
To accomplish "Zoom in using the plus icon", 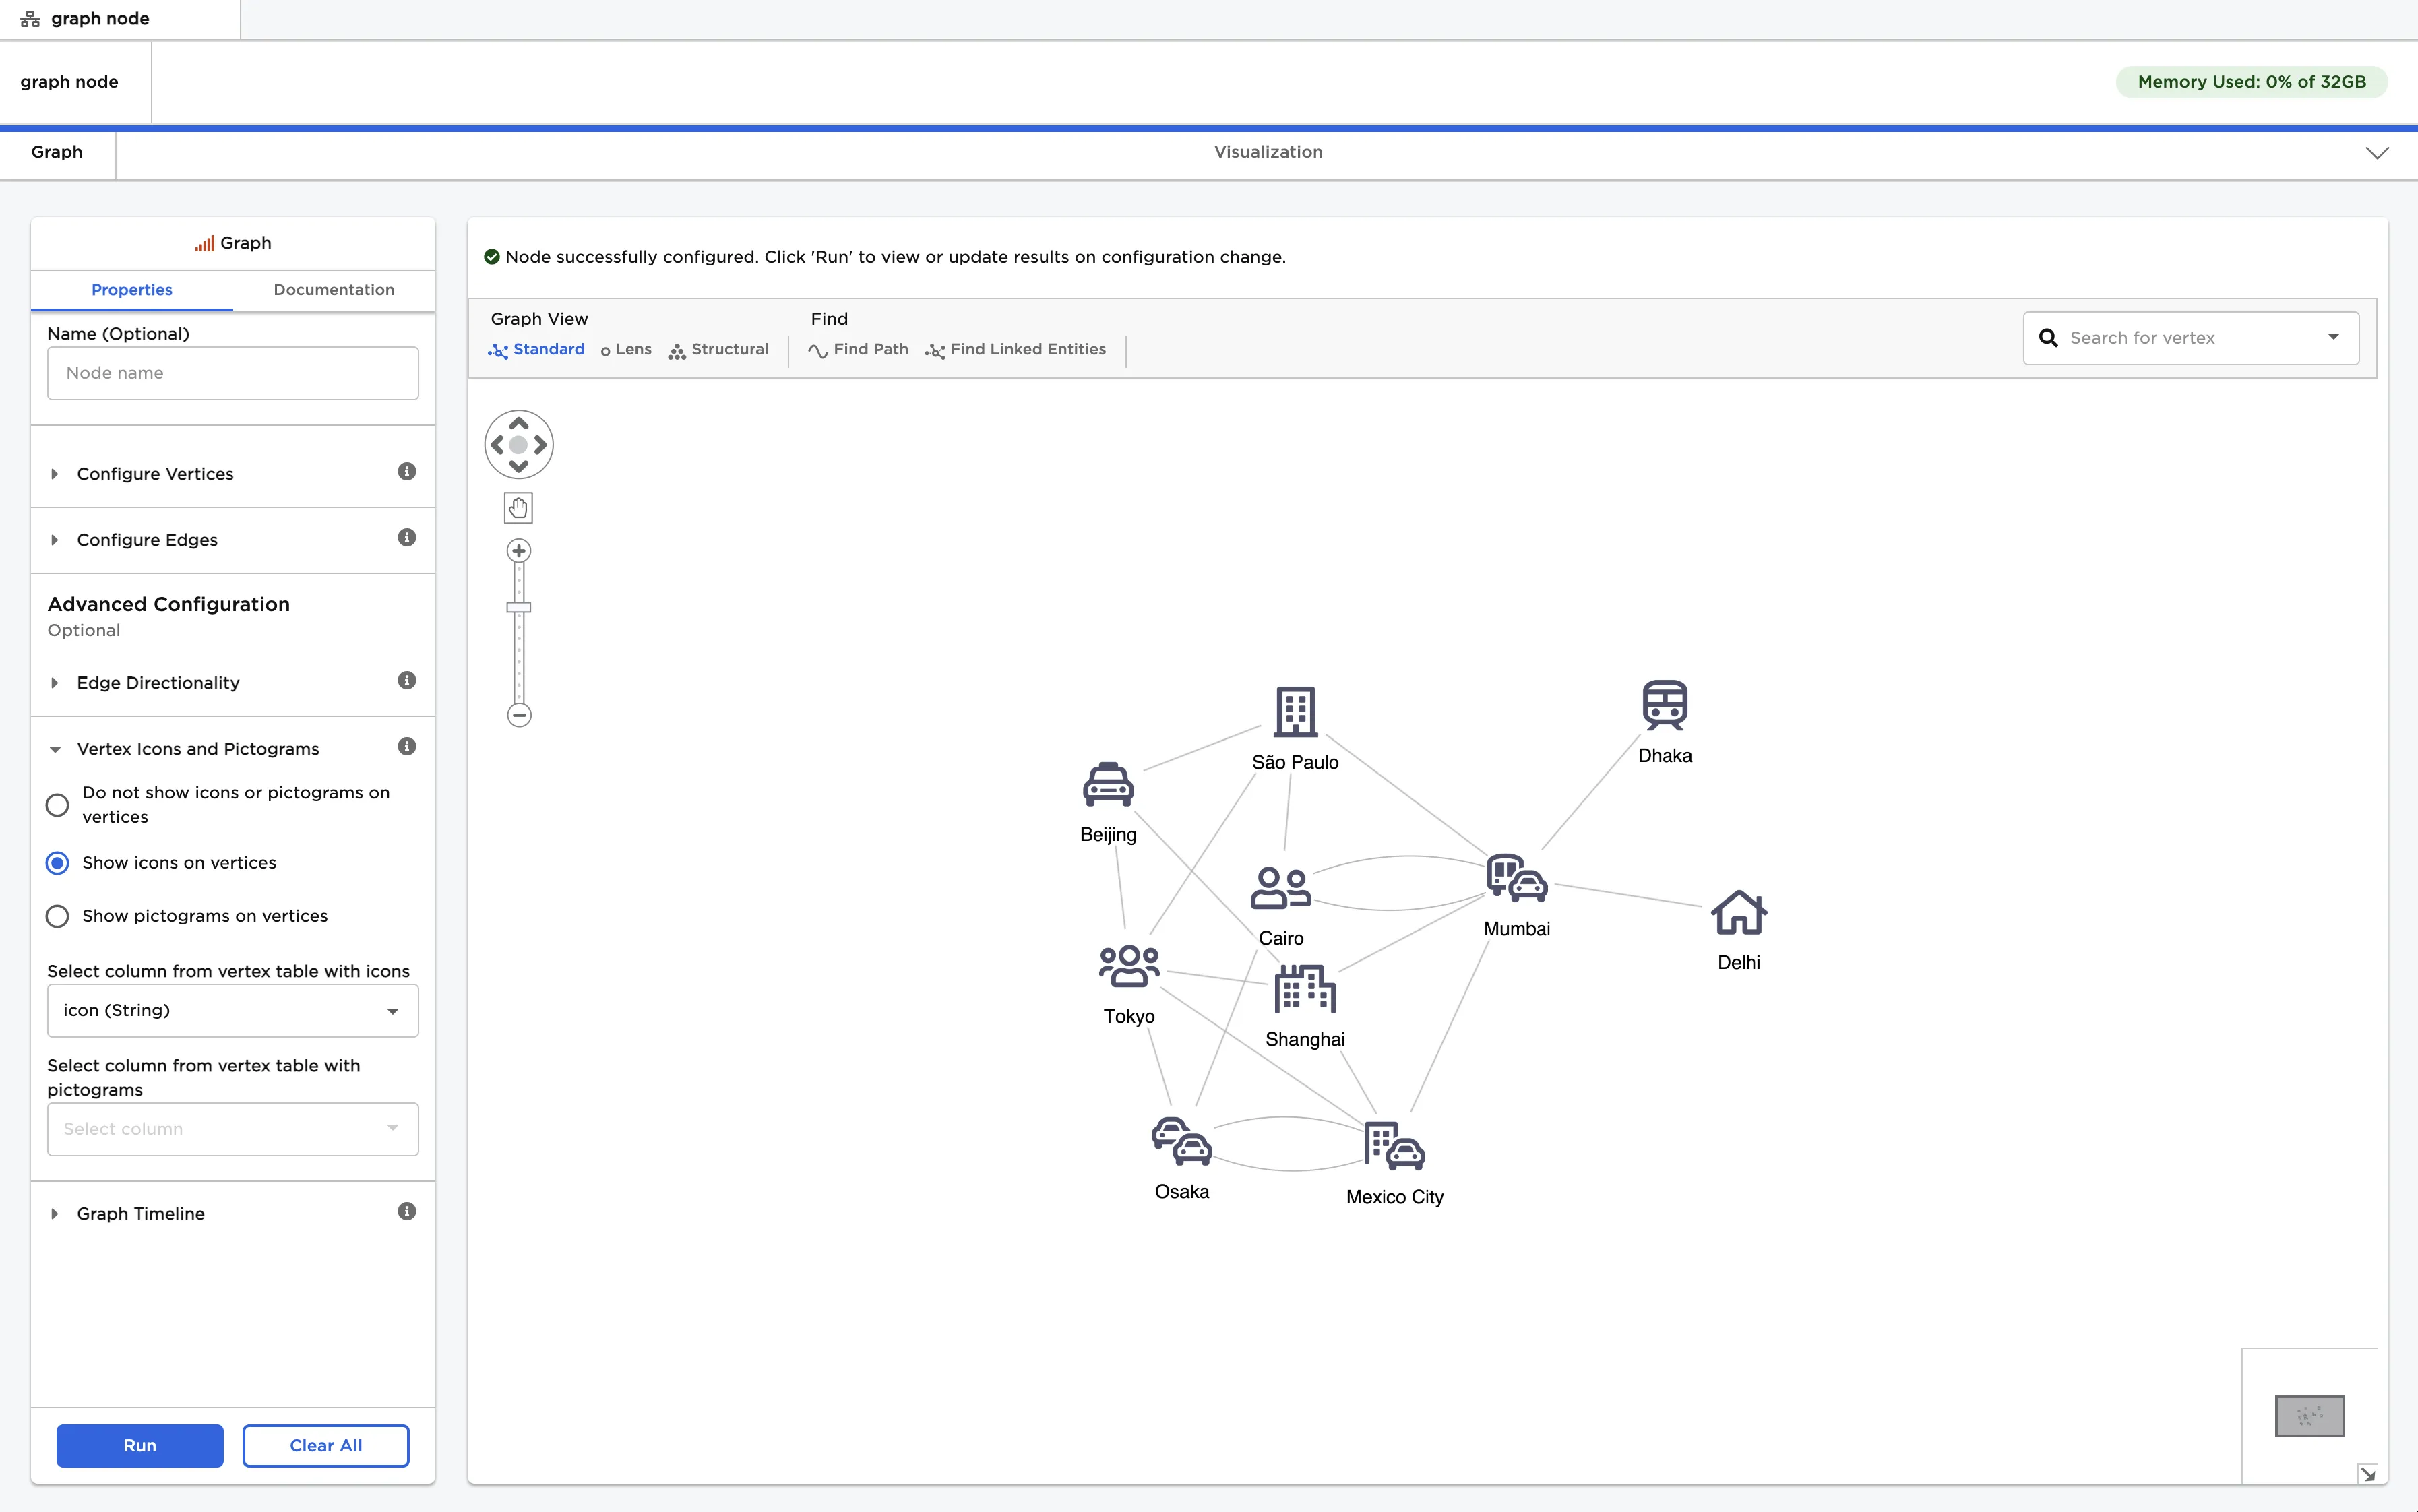I will click(518, 550).
